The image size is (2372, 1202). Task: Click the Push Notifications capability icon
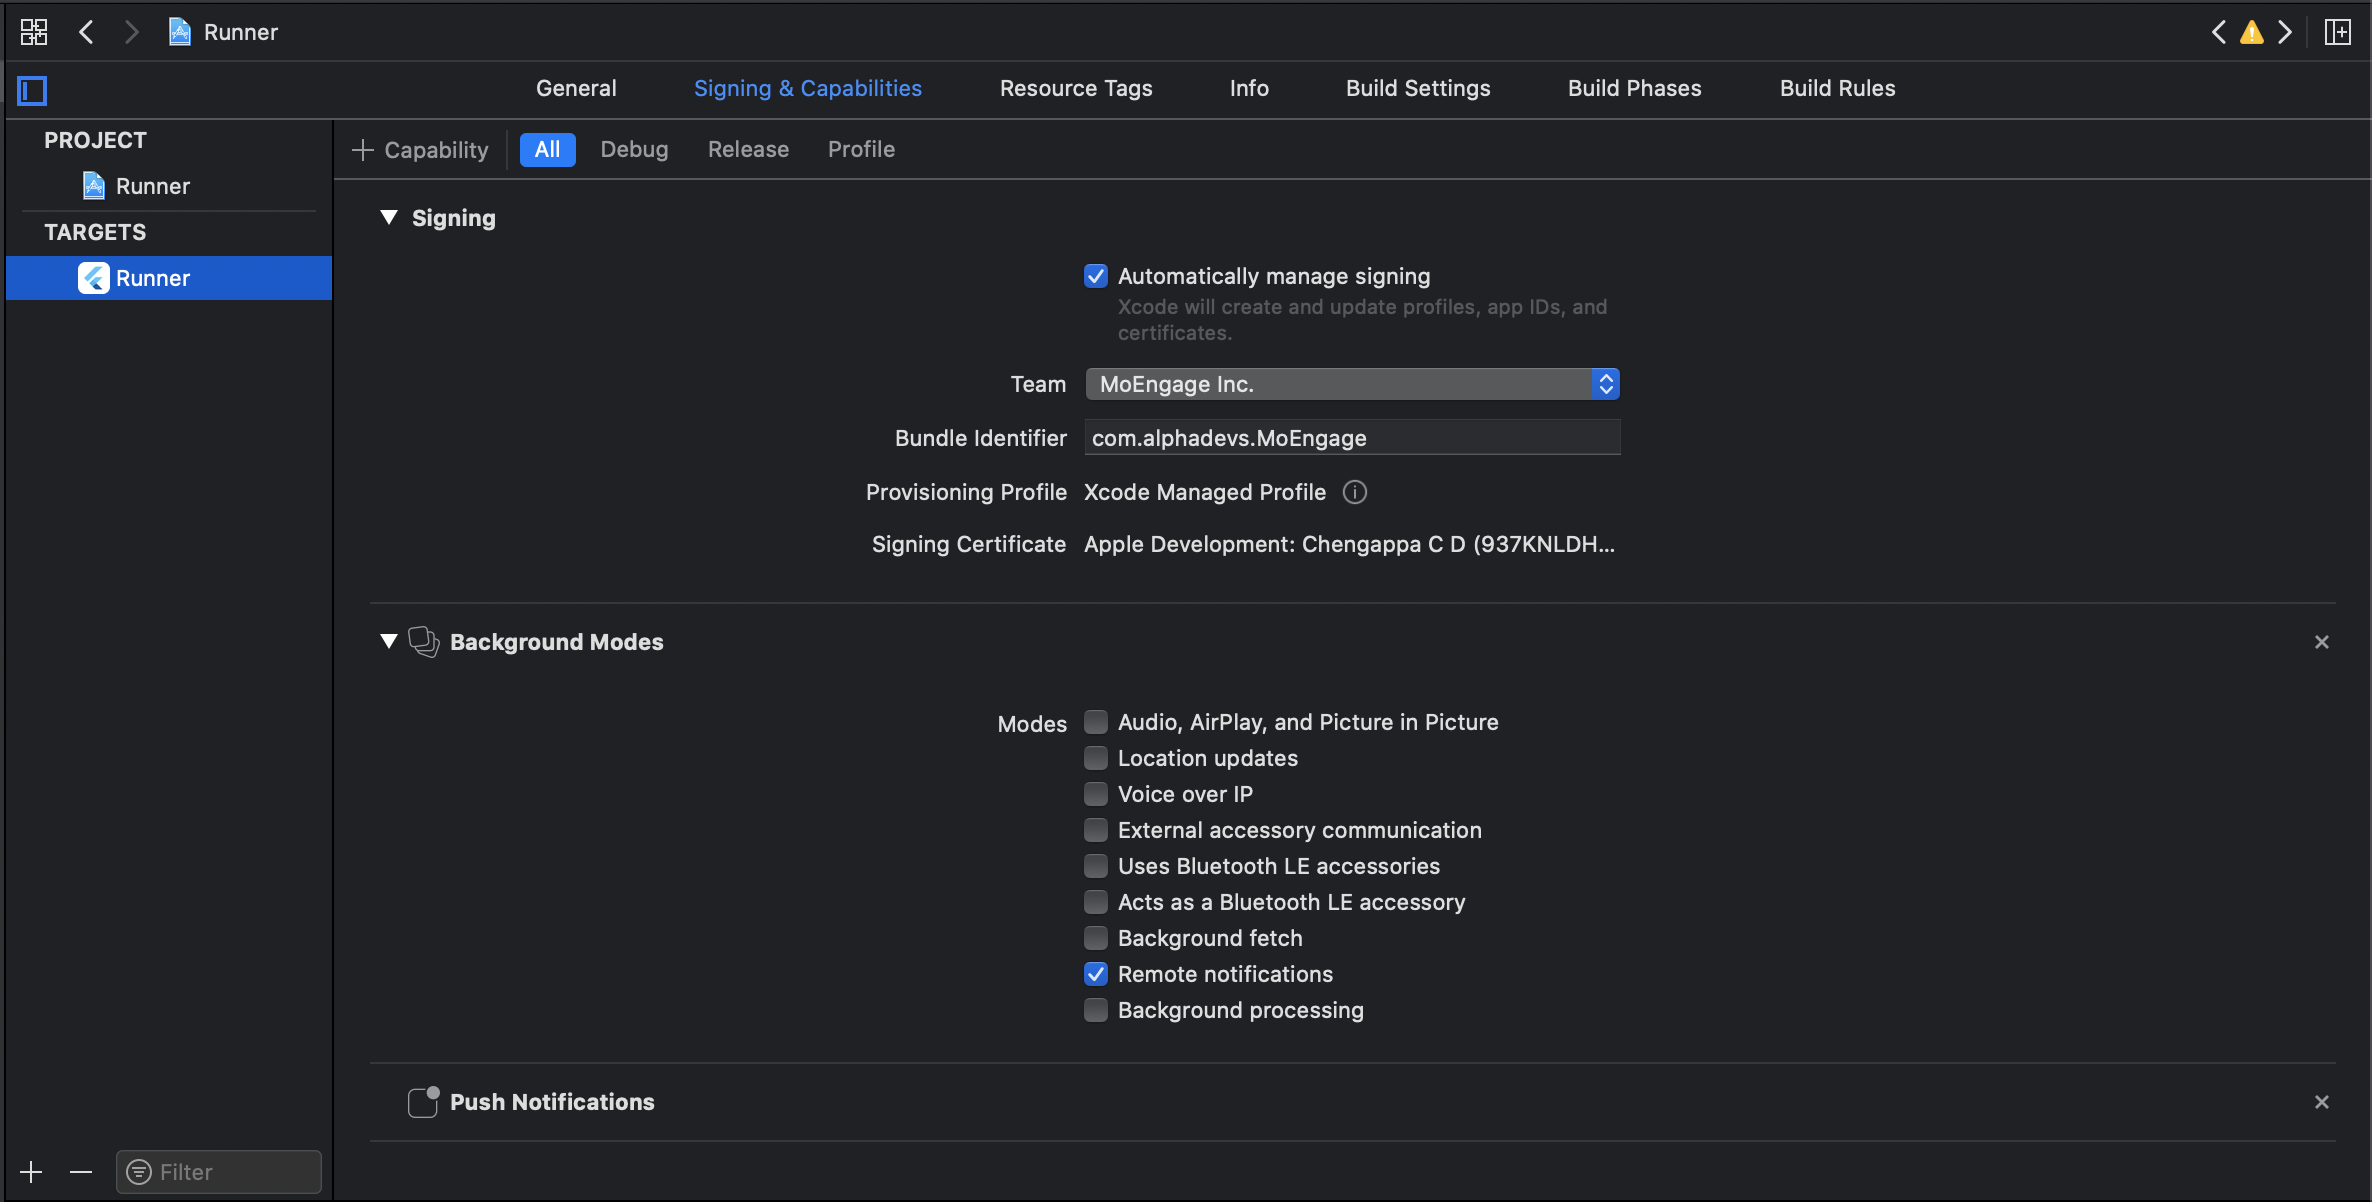tap(424, 1102)
